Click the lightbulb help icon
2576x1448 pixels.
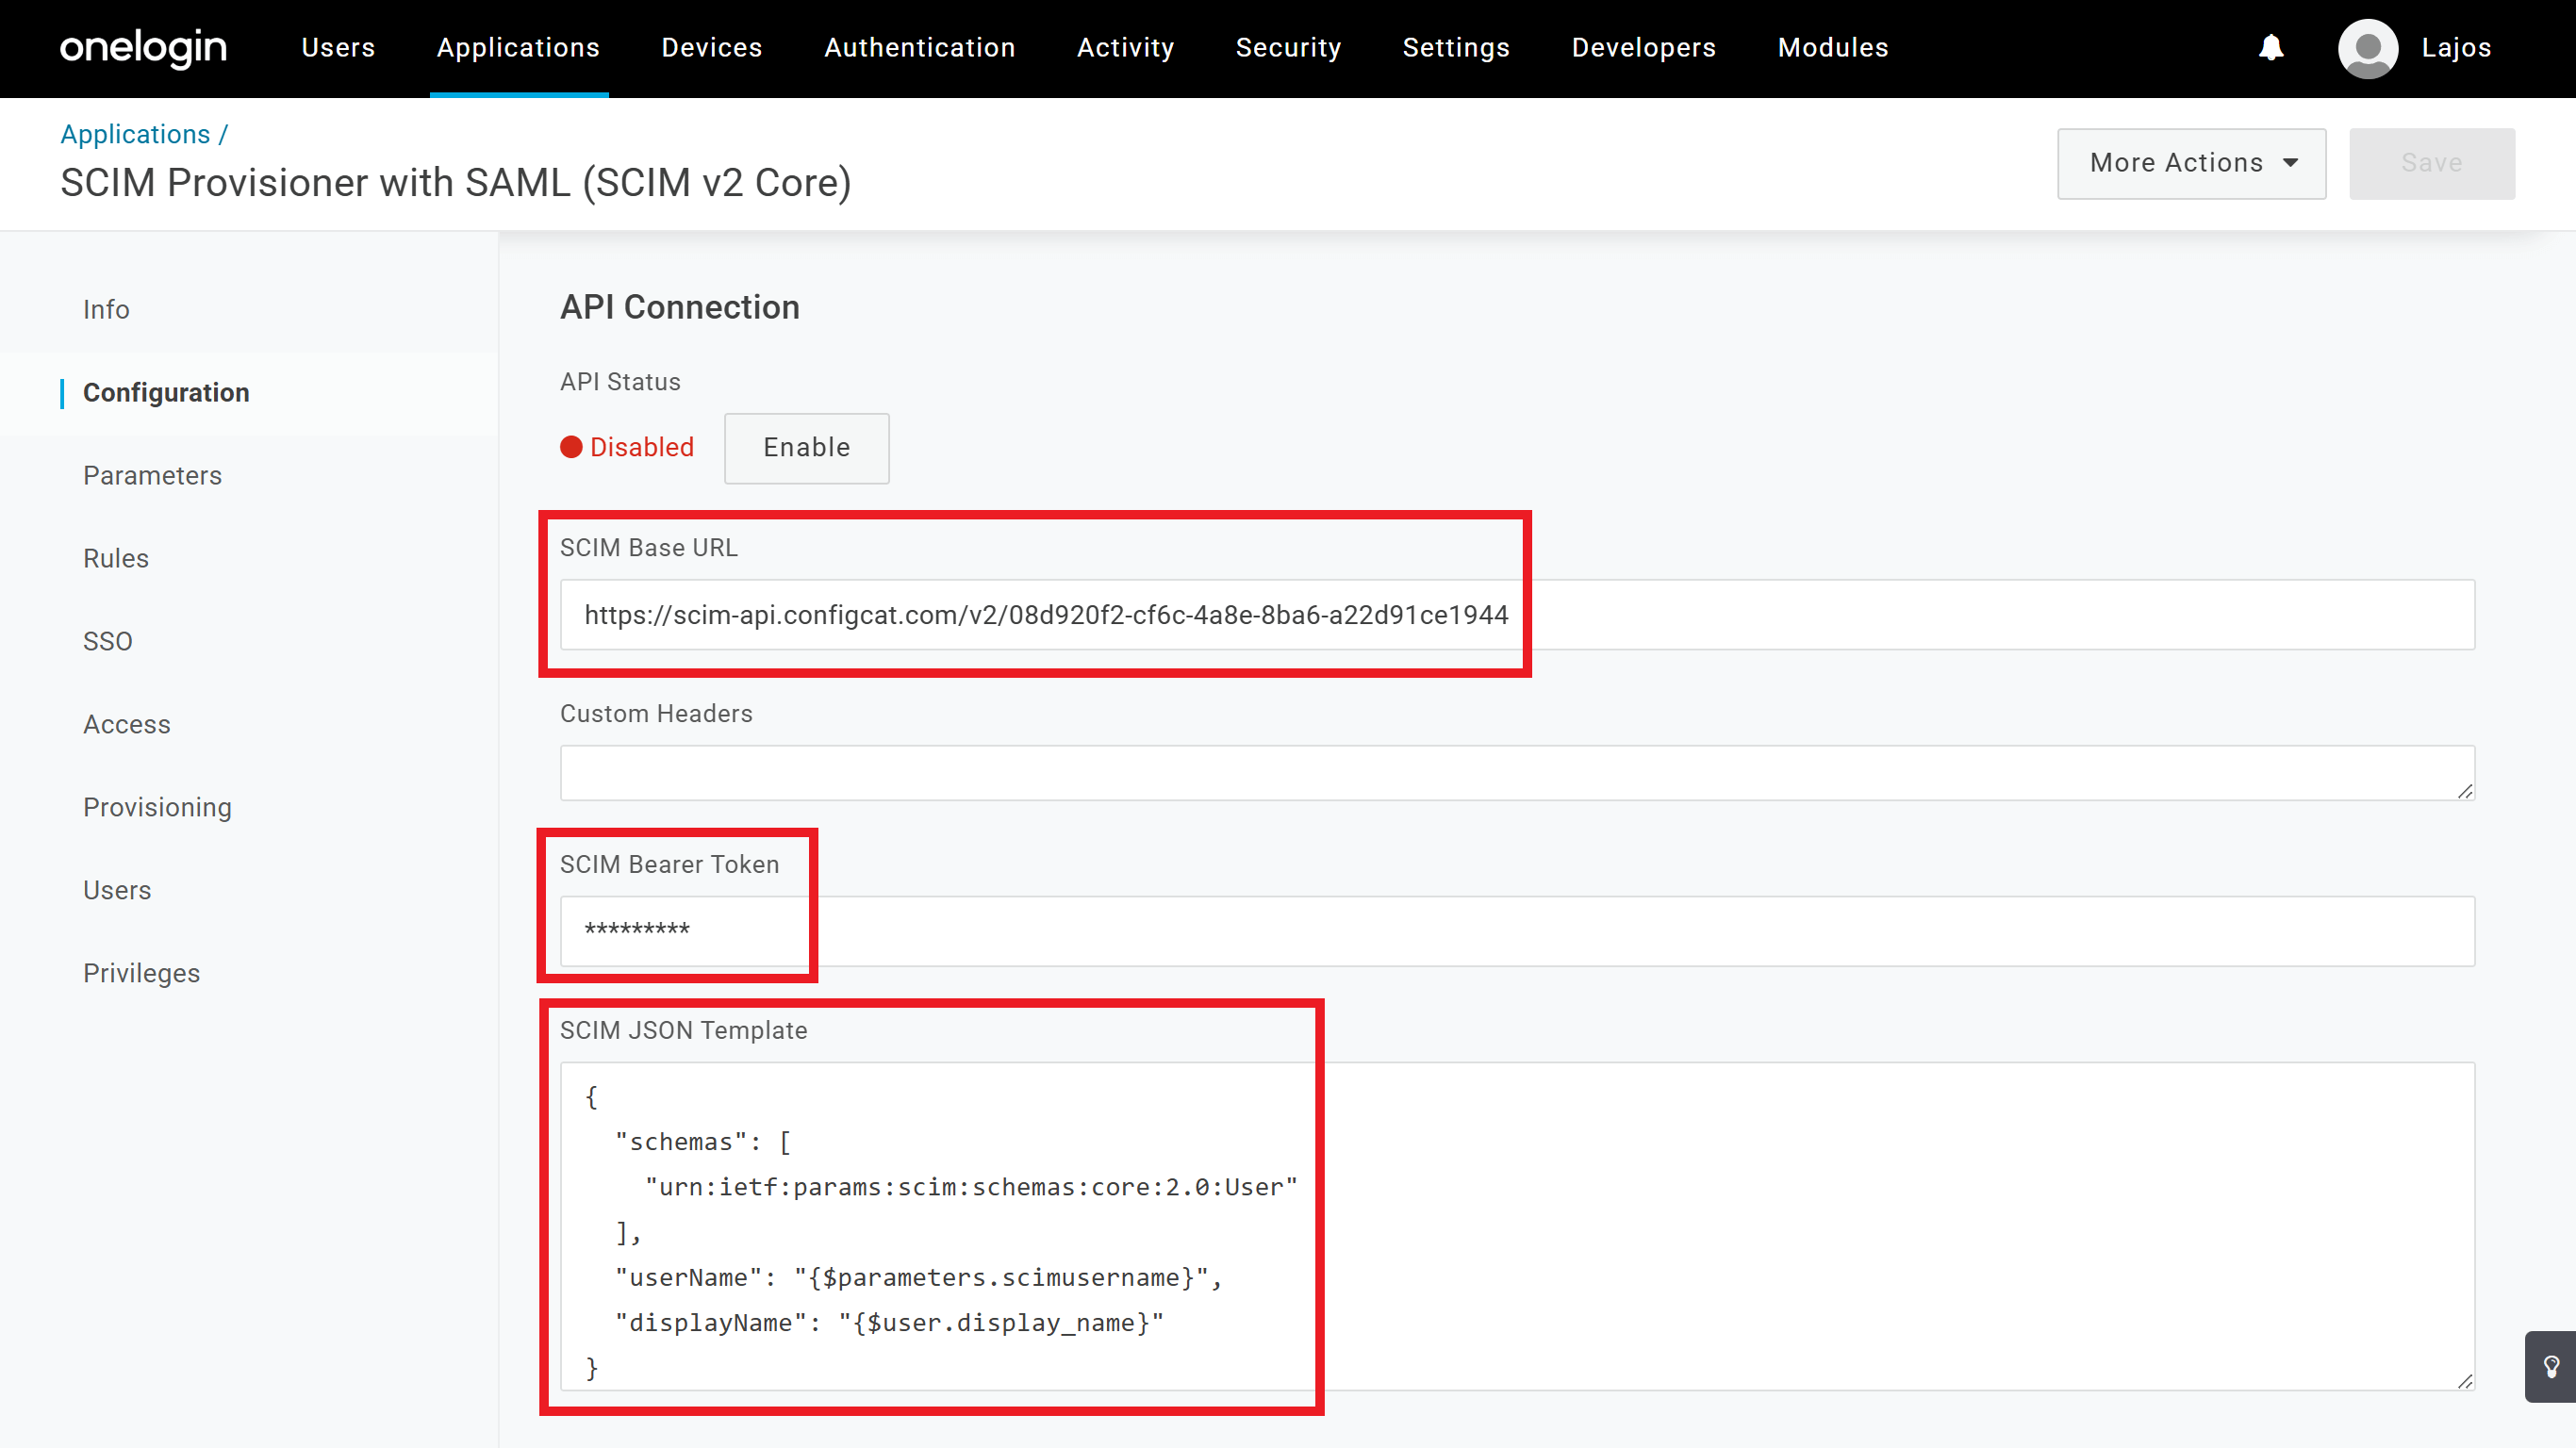point(2551,1366)
